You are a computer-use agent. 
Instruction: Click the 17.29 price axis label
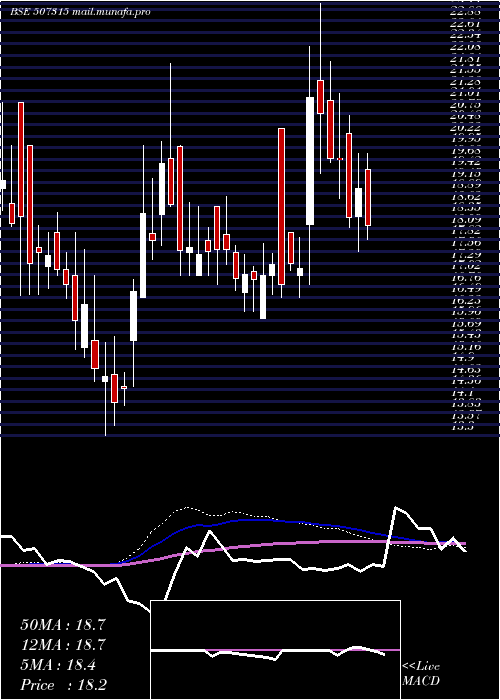(x=466, y=254)
